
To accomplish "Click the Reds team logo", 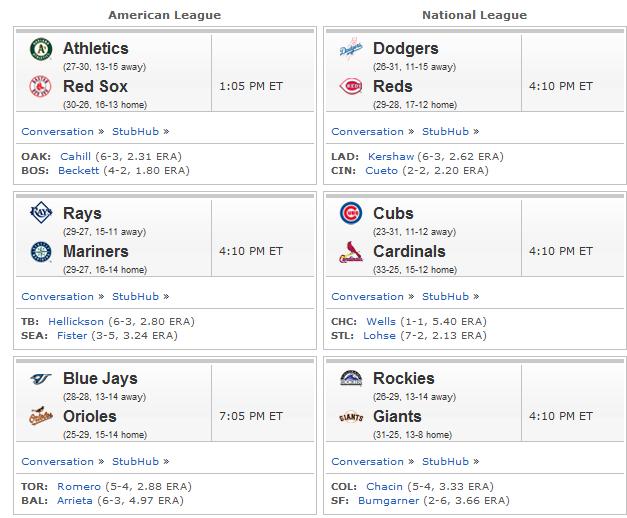I will 351,86.
